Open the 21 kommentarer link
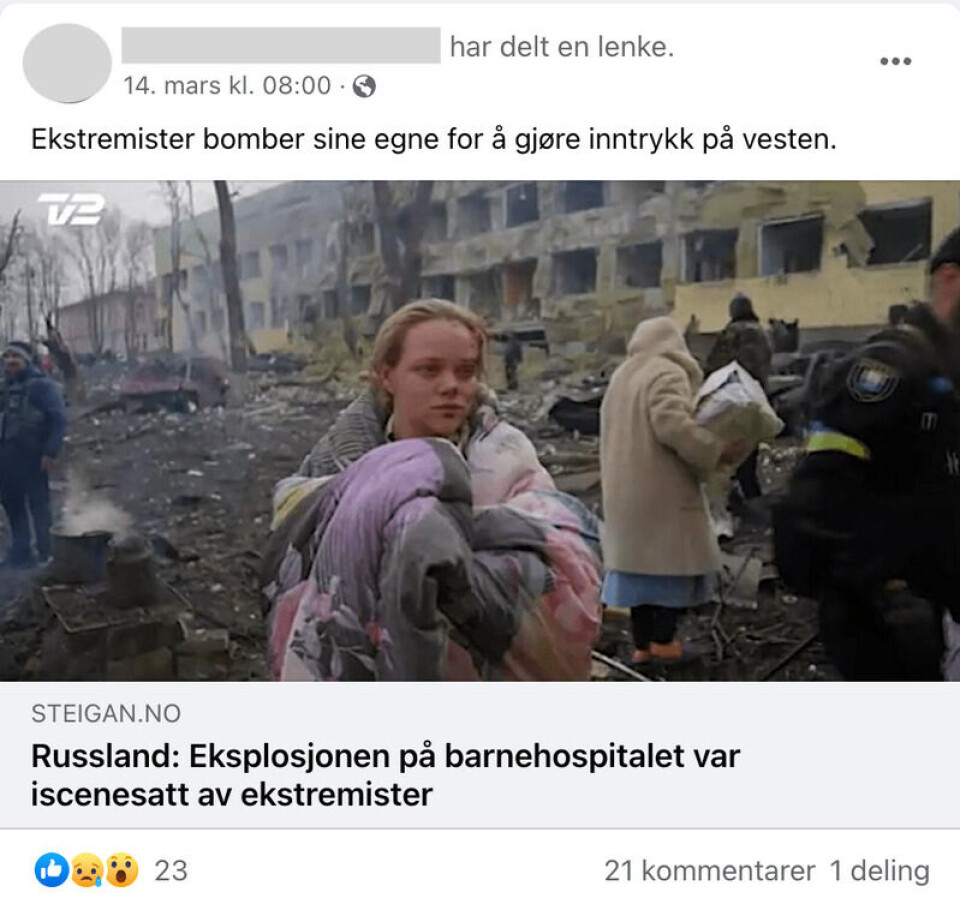 point(710,870)
